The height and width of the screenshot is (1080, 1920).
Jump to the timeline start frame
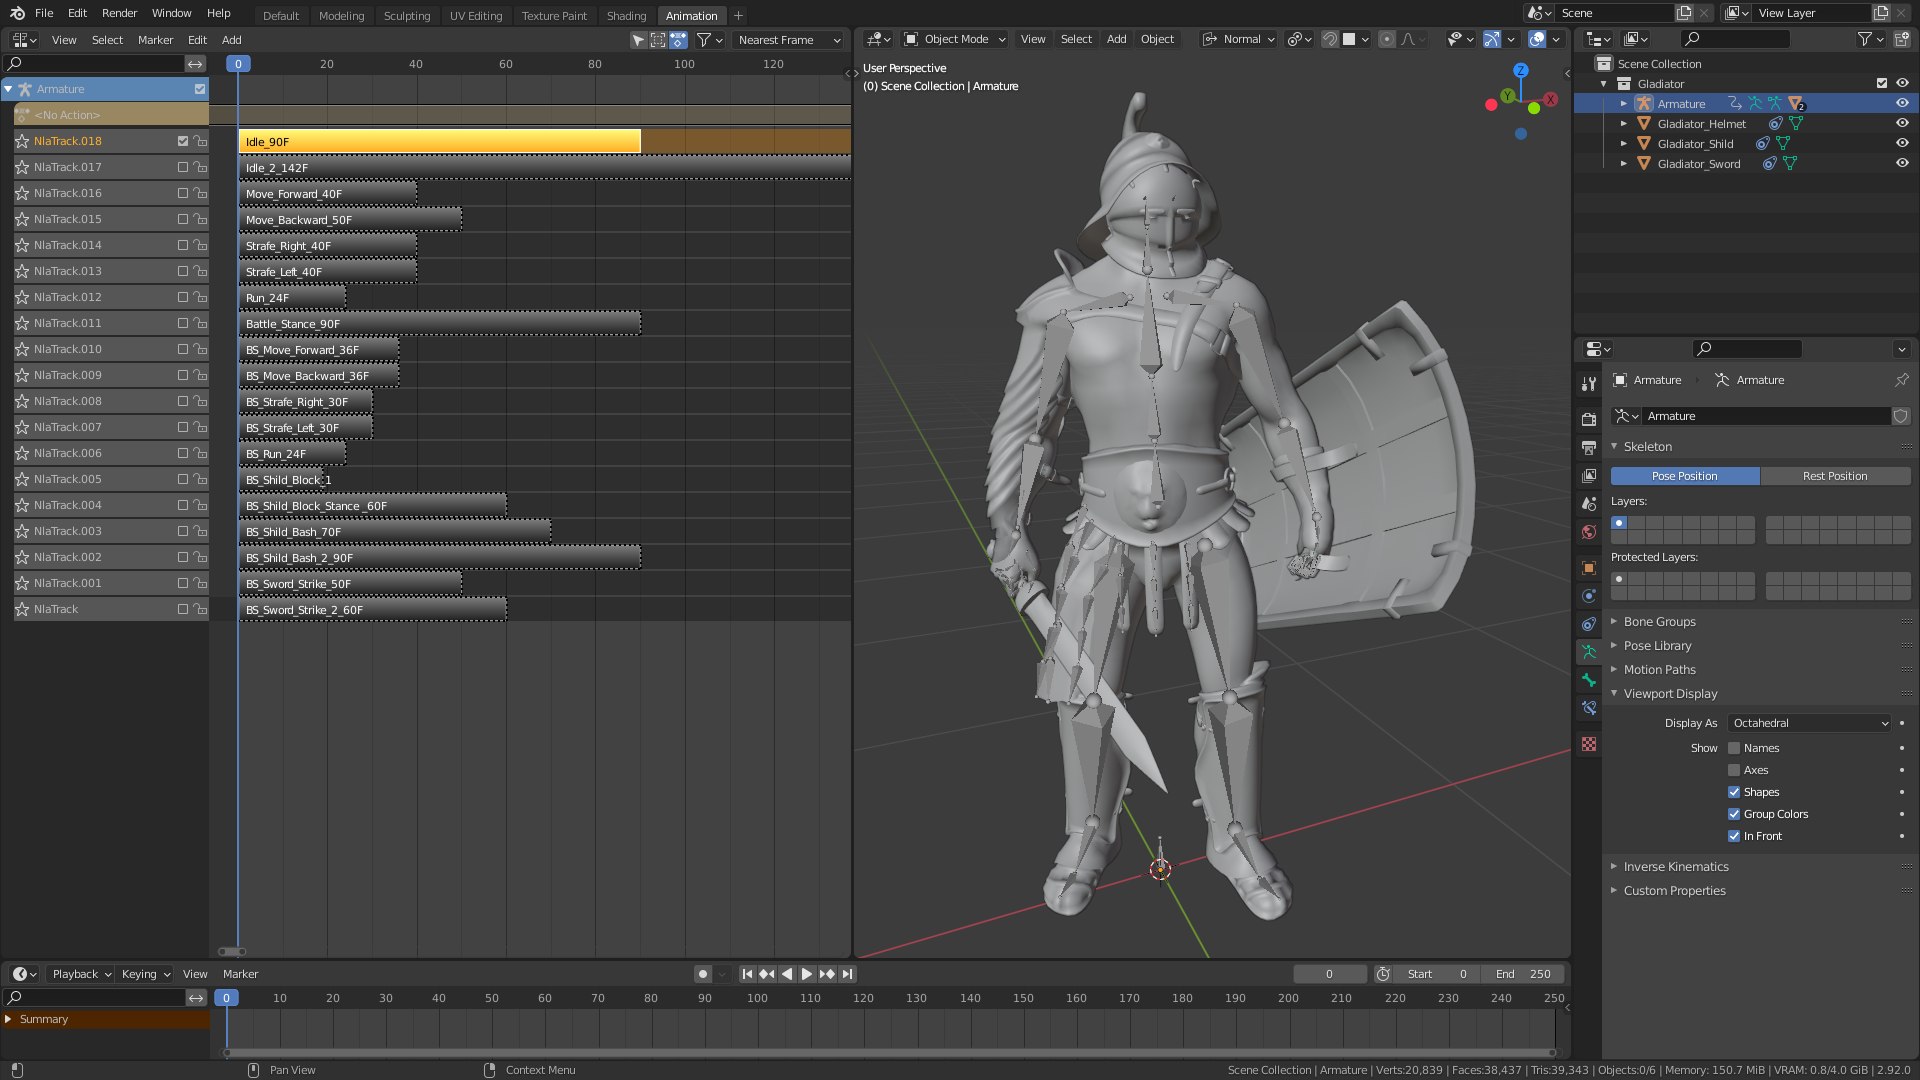747,974
